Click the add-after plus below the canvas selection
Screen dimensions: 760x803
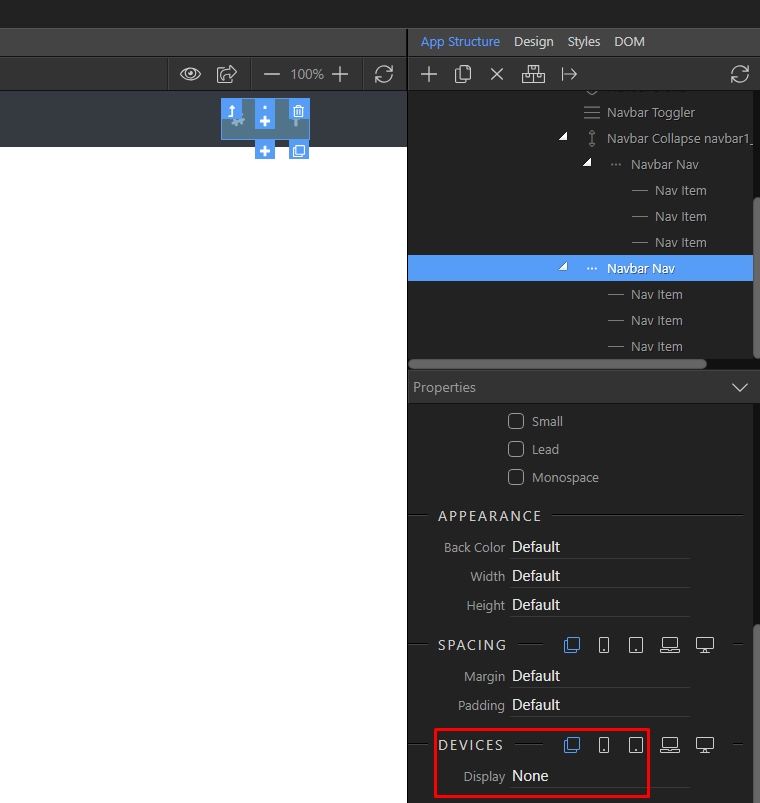point(265,151)
